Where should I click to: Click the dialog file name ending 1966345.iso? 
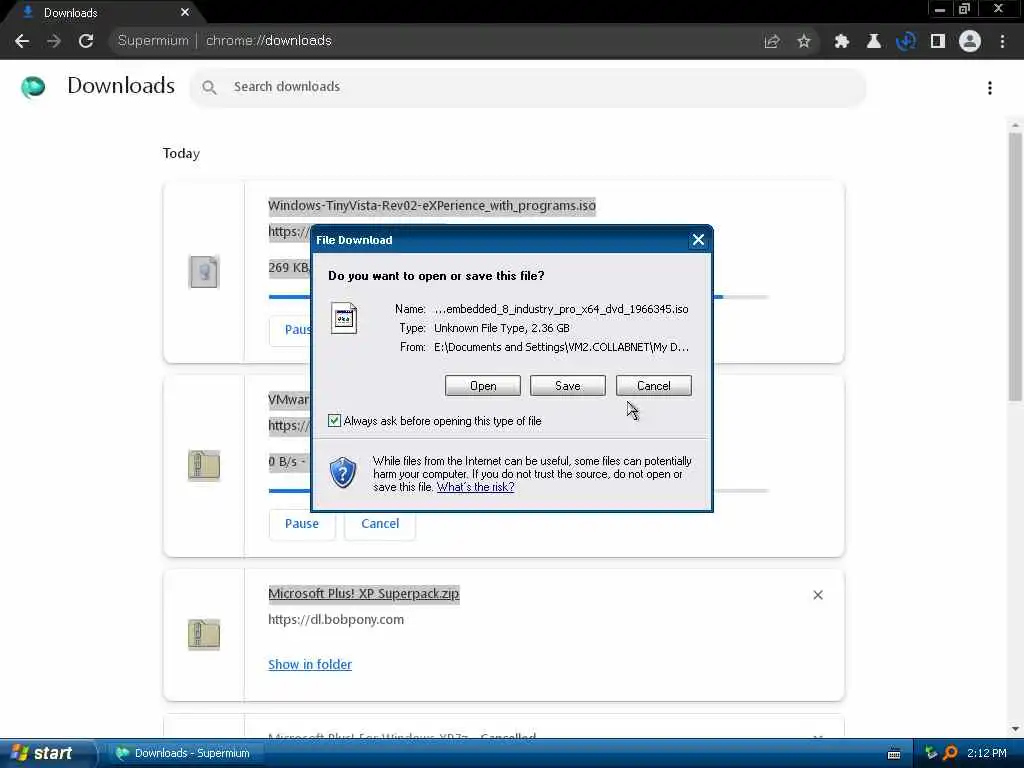[x=561, y=309]
